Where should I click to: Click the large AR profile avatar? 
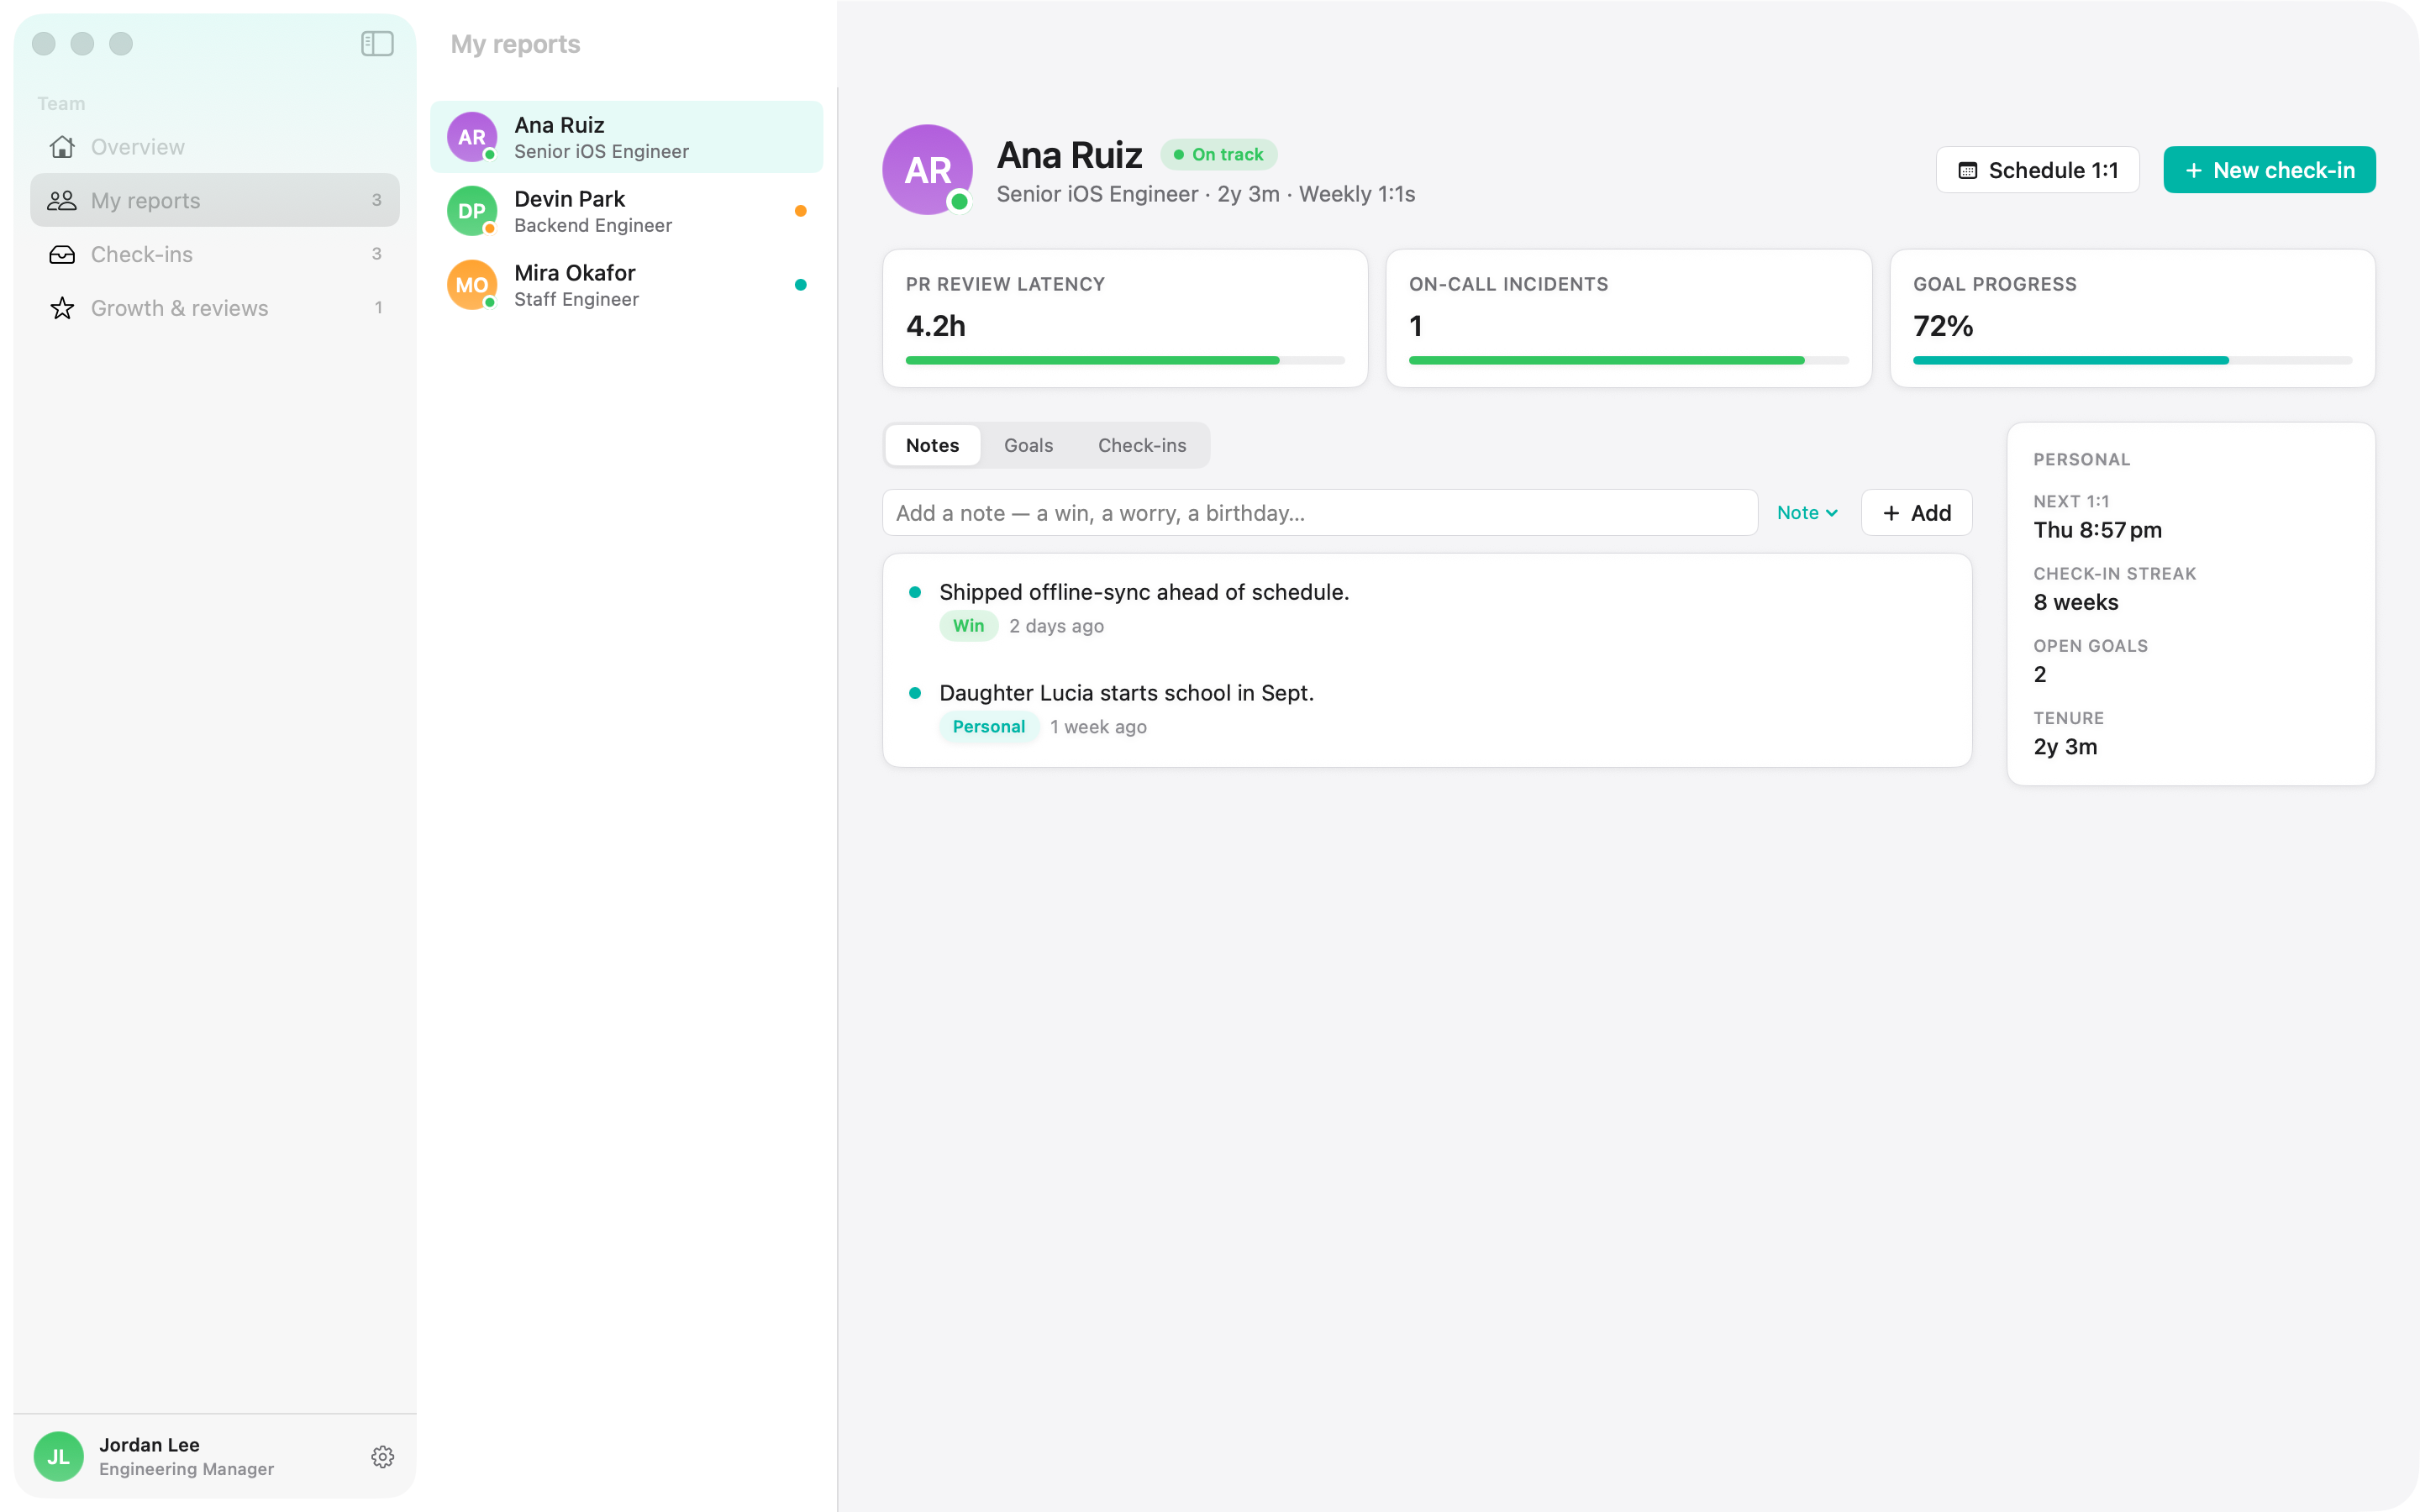tap(927, 170)
